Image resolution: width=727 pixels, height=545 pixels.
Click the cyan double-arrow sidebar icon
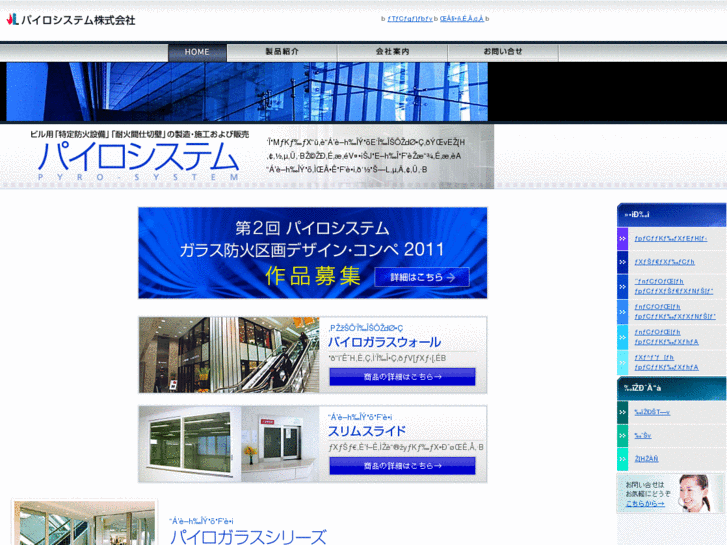pos(622,337)
